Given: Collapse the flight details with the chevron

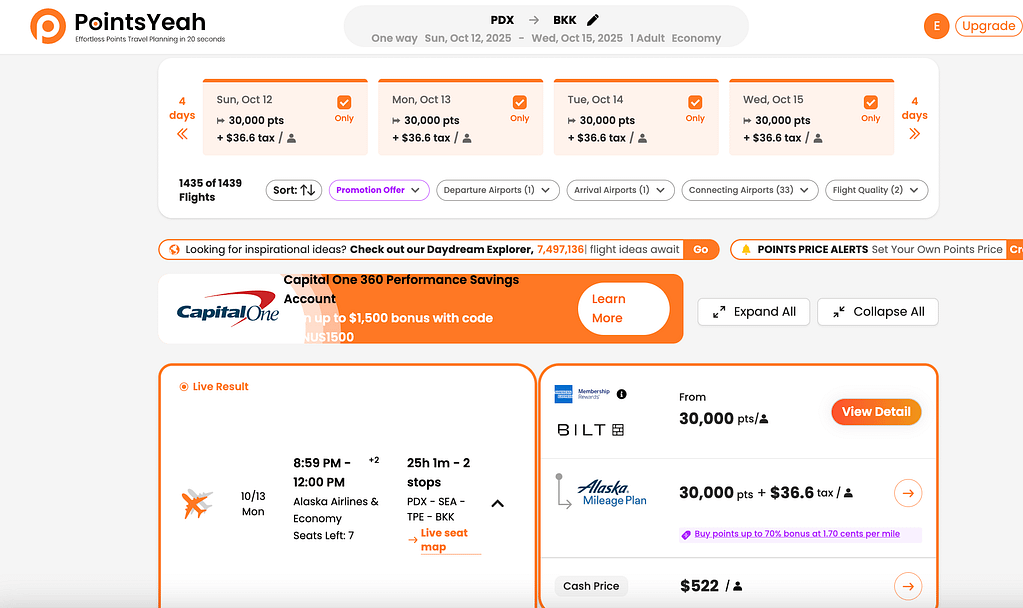Looking at the screenshot, I should [498, 503].
